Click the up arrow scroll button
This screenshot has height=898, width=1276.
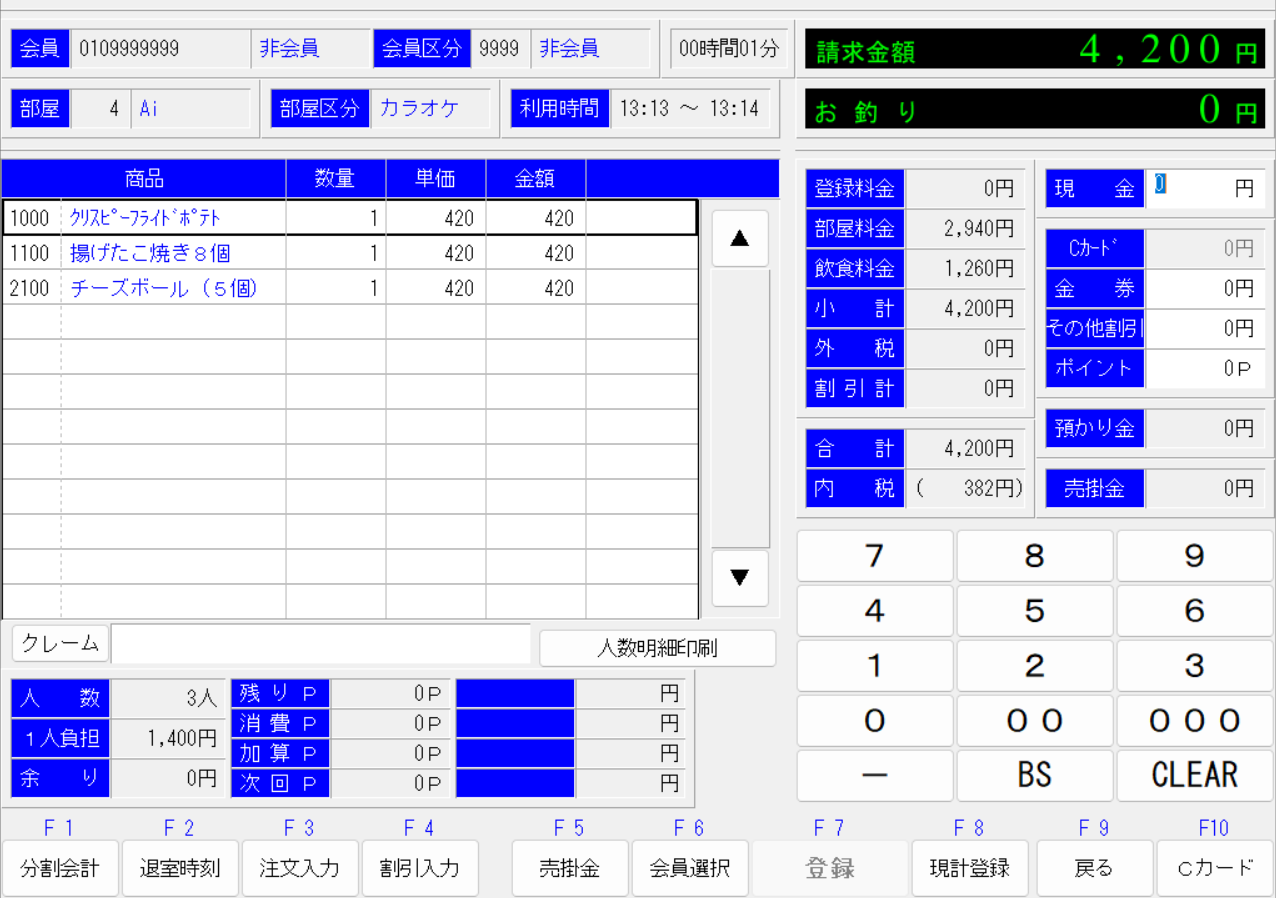(740, 238)
